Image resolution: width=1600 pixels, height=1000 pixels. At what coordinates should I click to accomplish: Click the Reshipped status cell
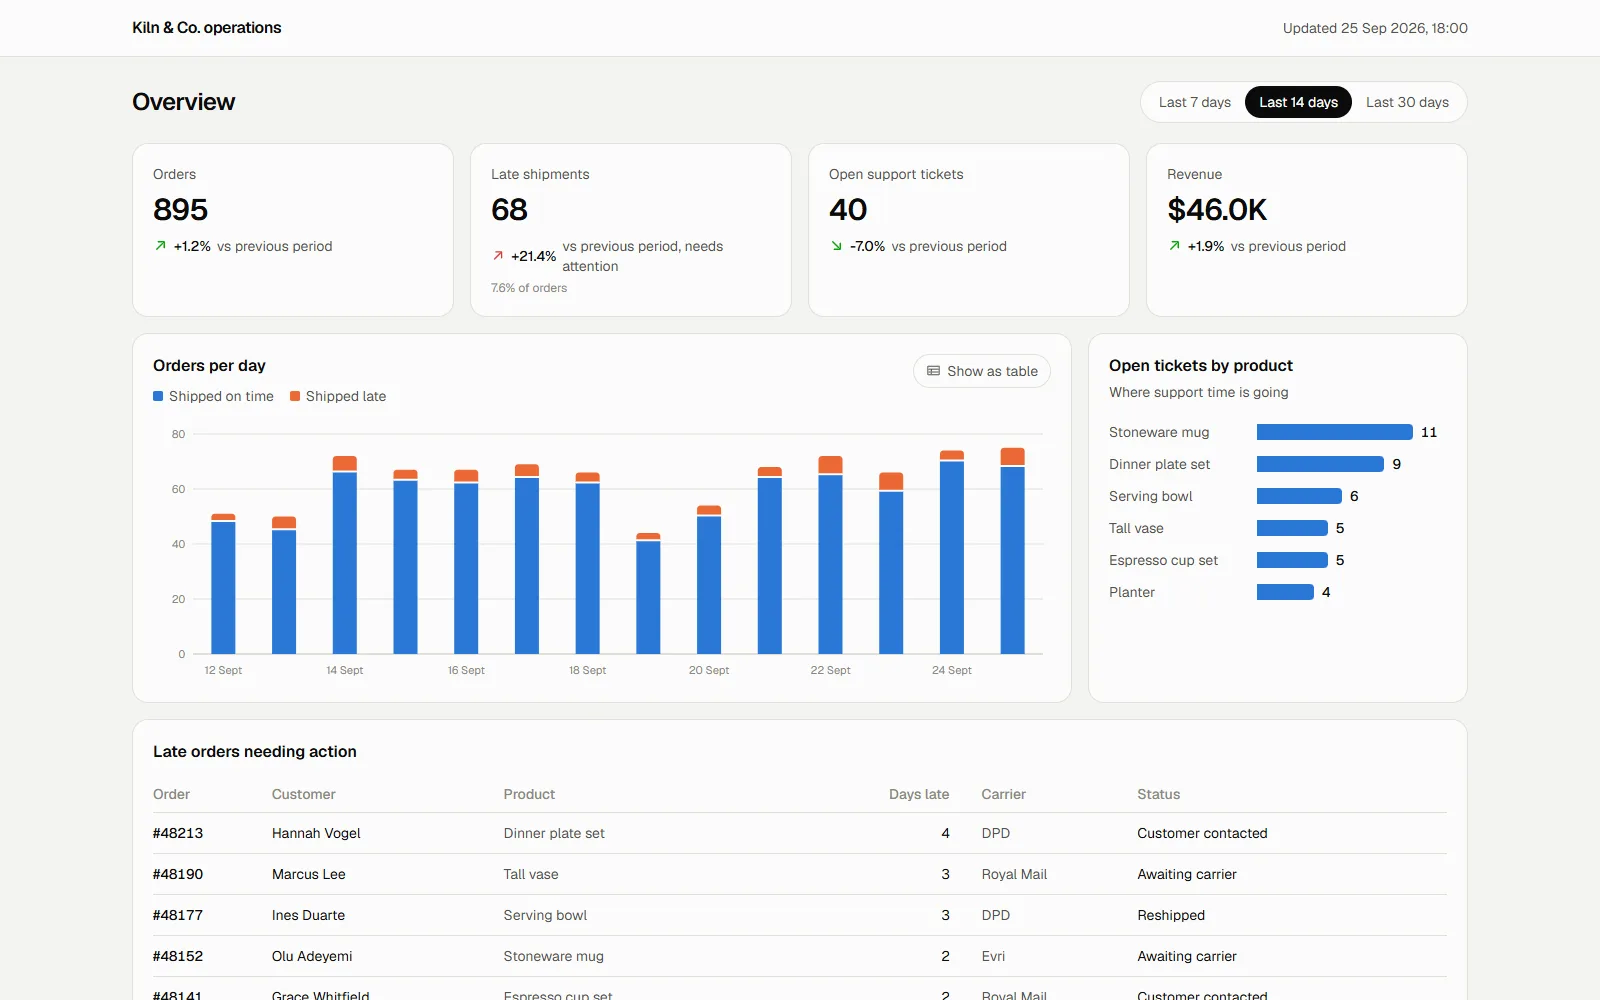(x=1171, y=915)
